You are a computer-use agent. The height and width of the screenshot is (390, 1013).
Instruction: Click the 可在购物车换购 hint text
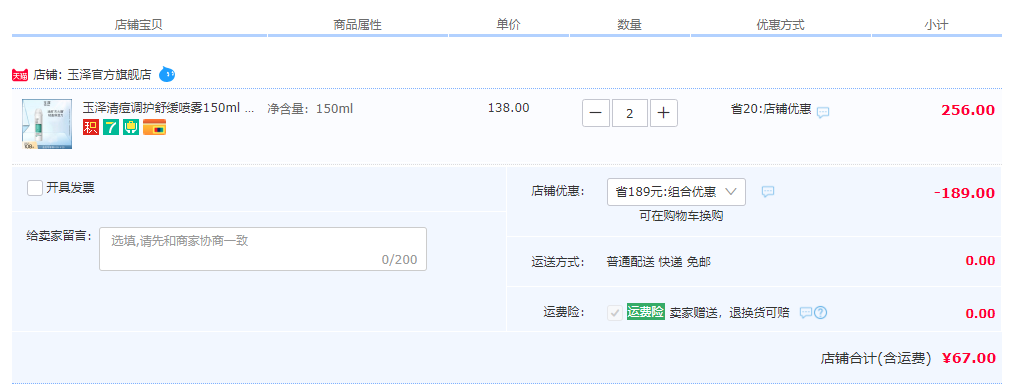[682, 216]
